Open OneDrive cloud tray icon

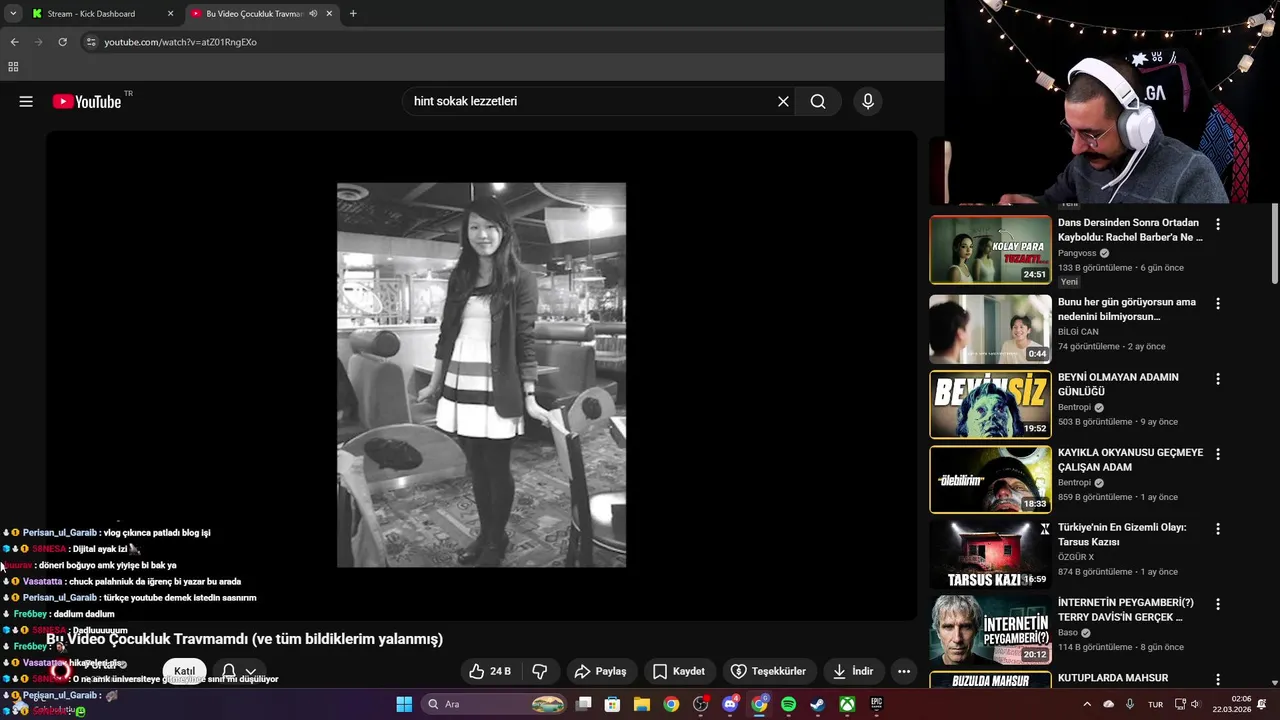1108,704
